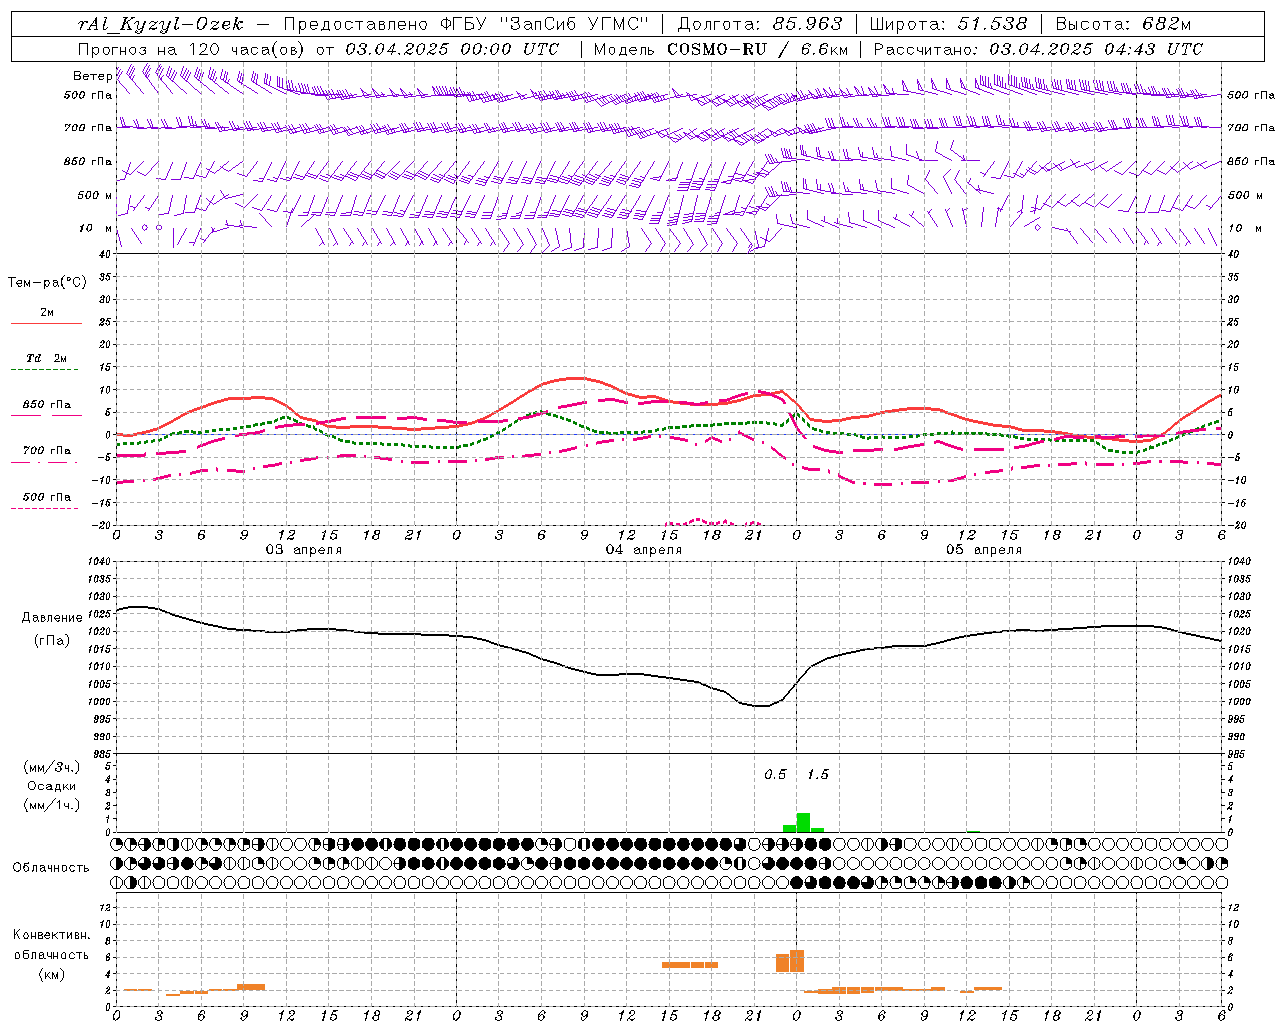Click the station name rAl_Kyzyl-Ozek in the header
This screenshot has width=1280, height=1024.
pyautogui.click(x=160, y=24)
